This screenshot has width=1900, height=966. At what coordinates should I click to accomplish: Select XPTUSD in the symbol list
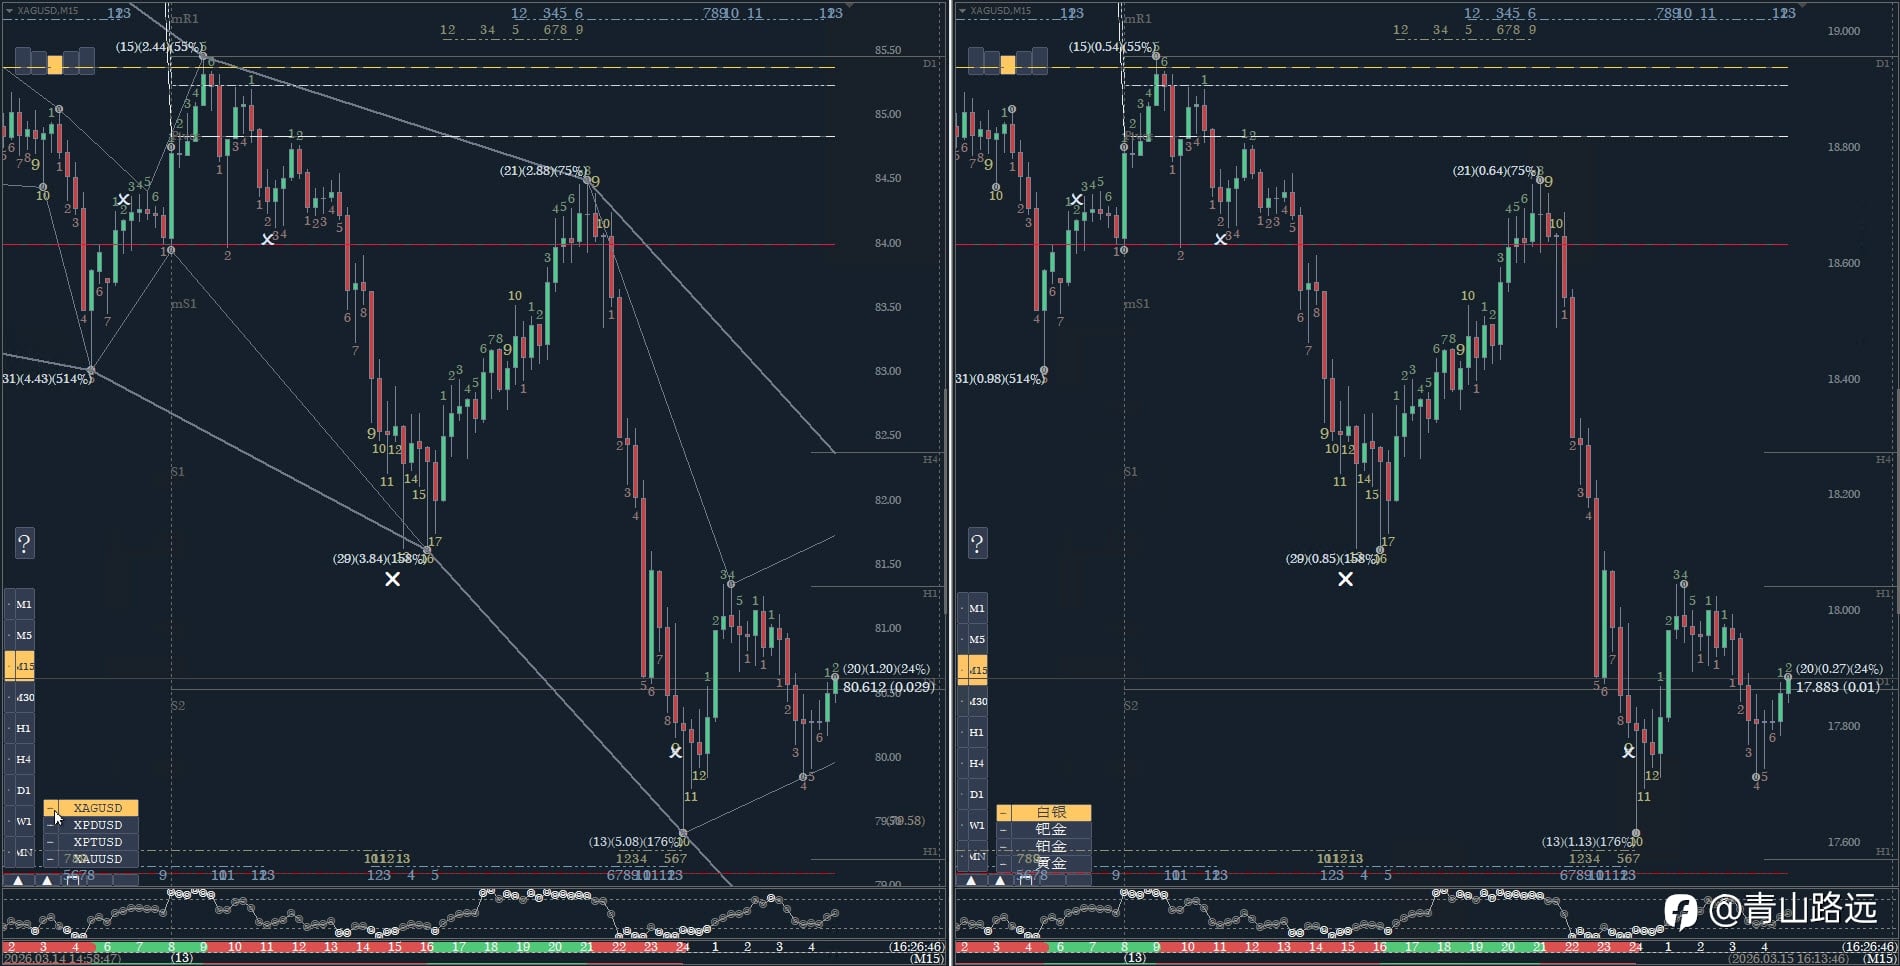(98, 842)
